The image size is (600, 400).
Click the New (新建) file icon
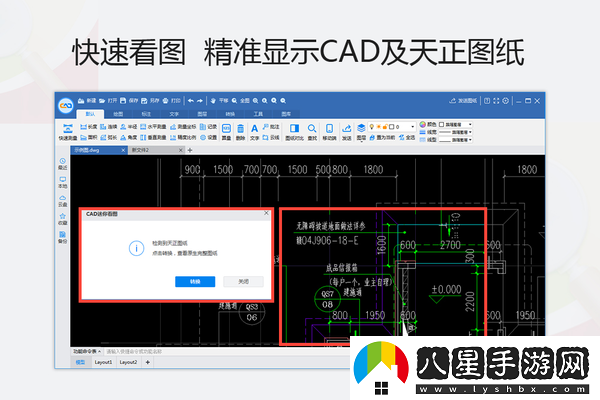[x=81, y=101]
